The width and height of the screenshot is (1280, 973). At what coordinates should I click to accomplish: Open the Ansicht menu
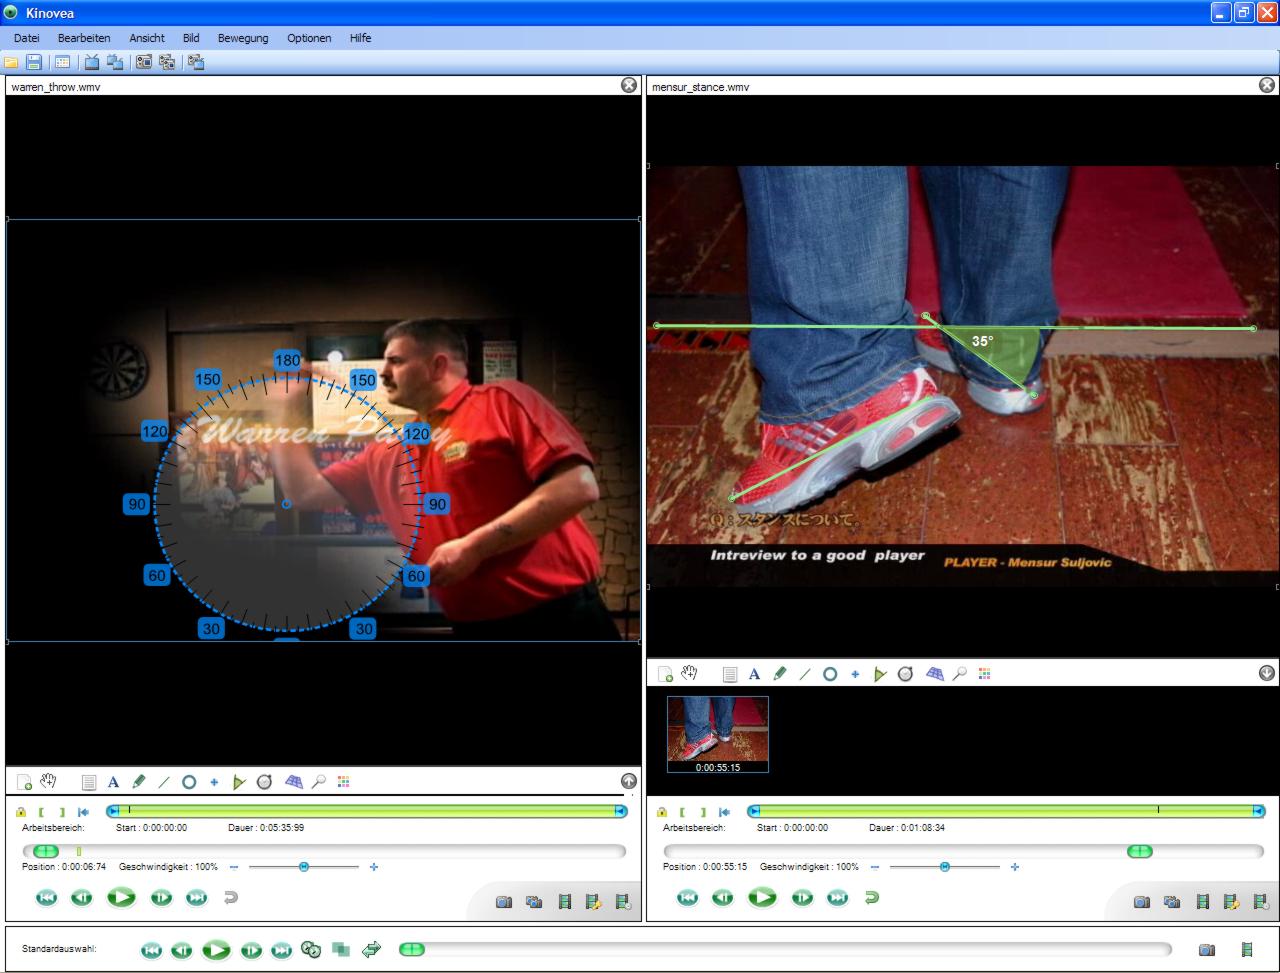point(147,38)
